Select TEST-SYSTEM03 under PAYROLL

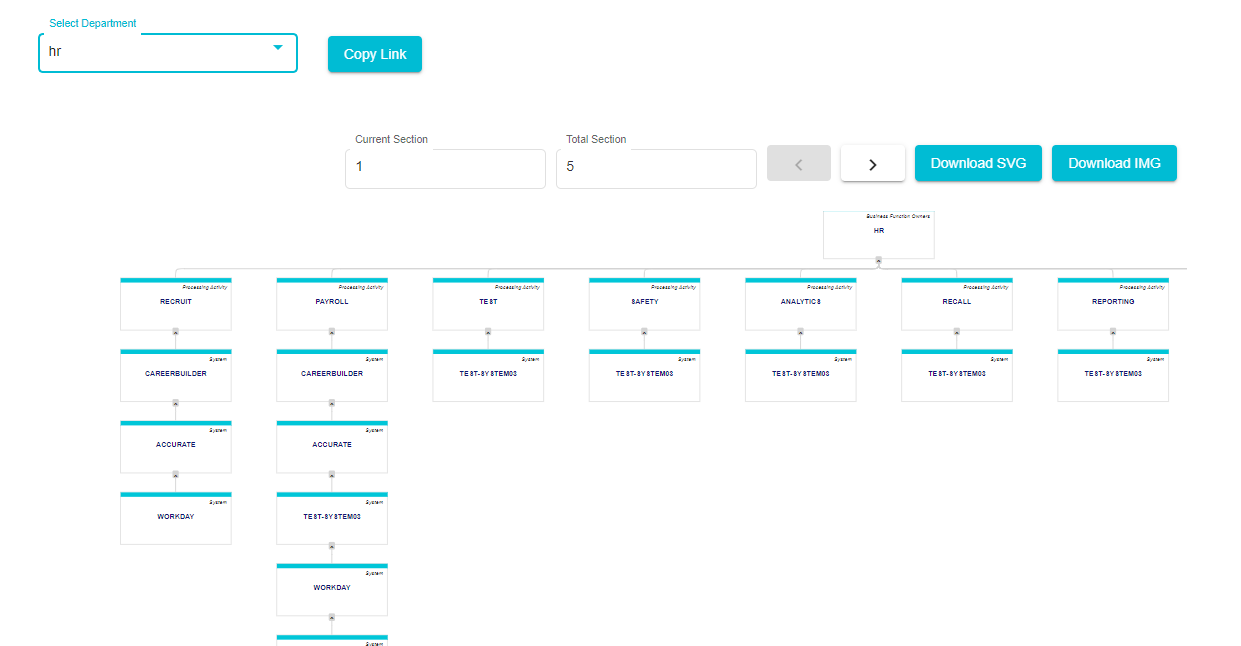click(x=332, y=518)
